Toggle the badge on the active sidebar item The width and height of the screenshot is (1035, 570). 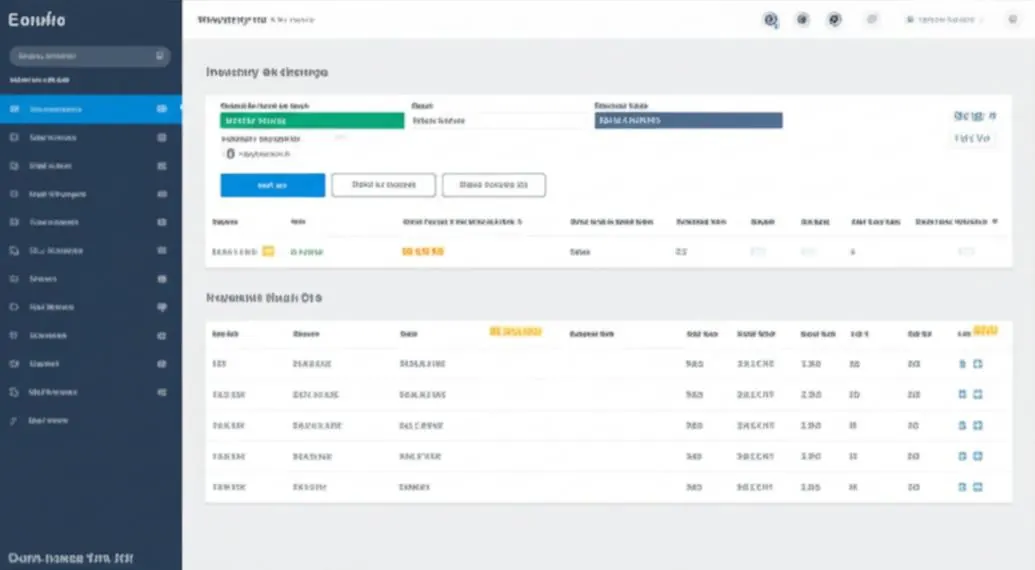162,109
